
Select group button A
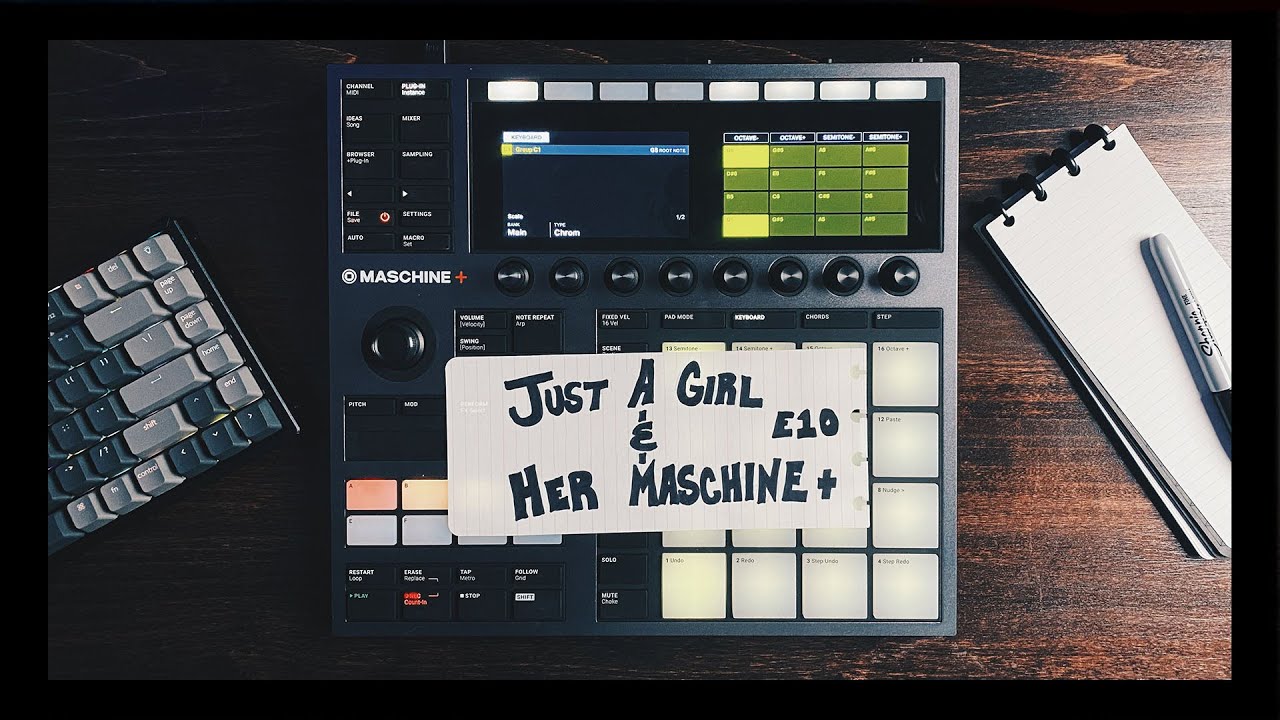click(371, 495)
